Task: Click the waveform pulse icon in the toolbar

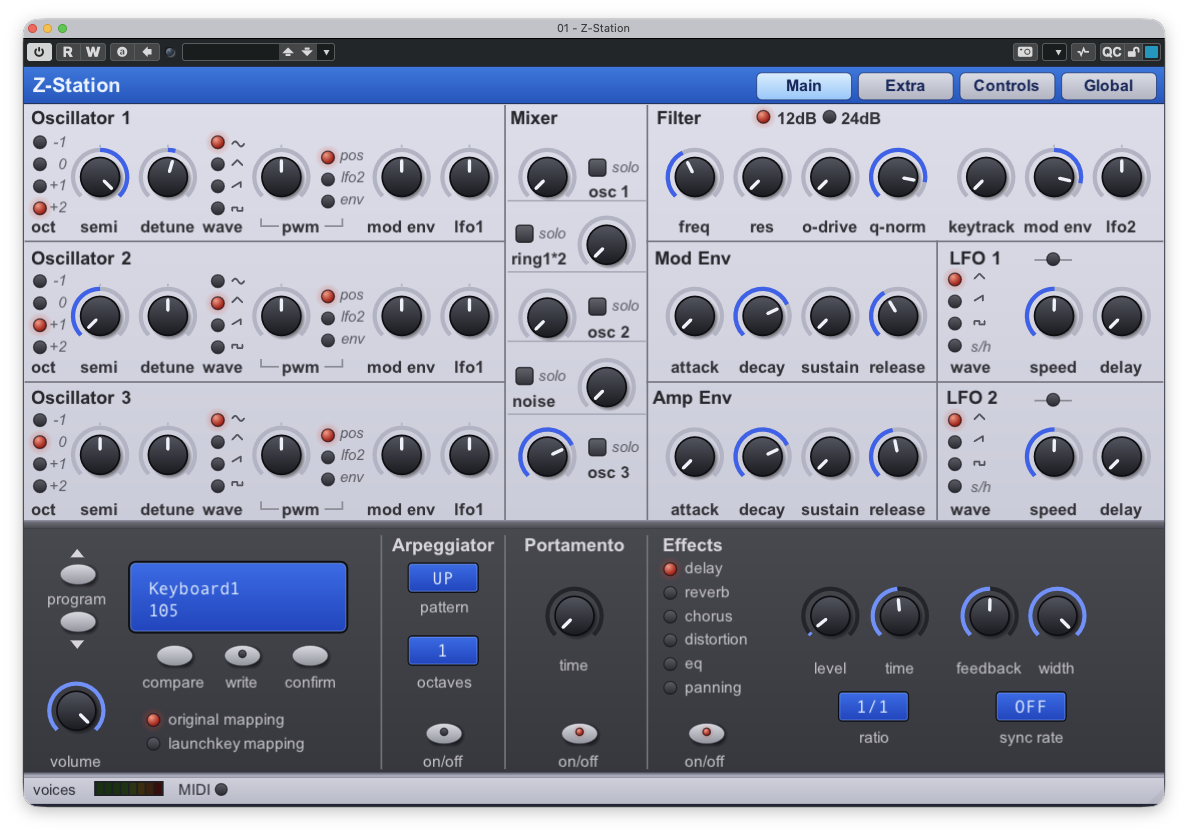Action: point(1083,52)
